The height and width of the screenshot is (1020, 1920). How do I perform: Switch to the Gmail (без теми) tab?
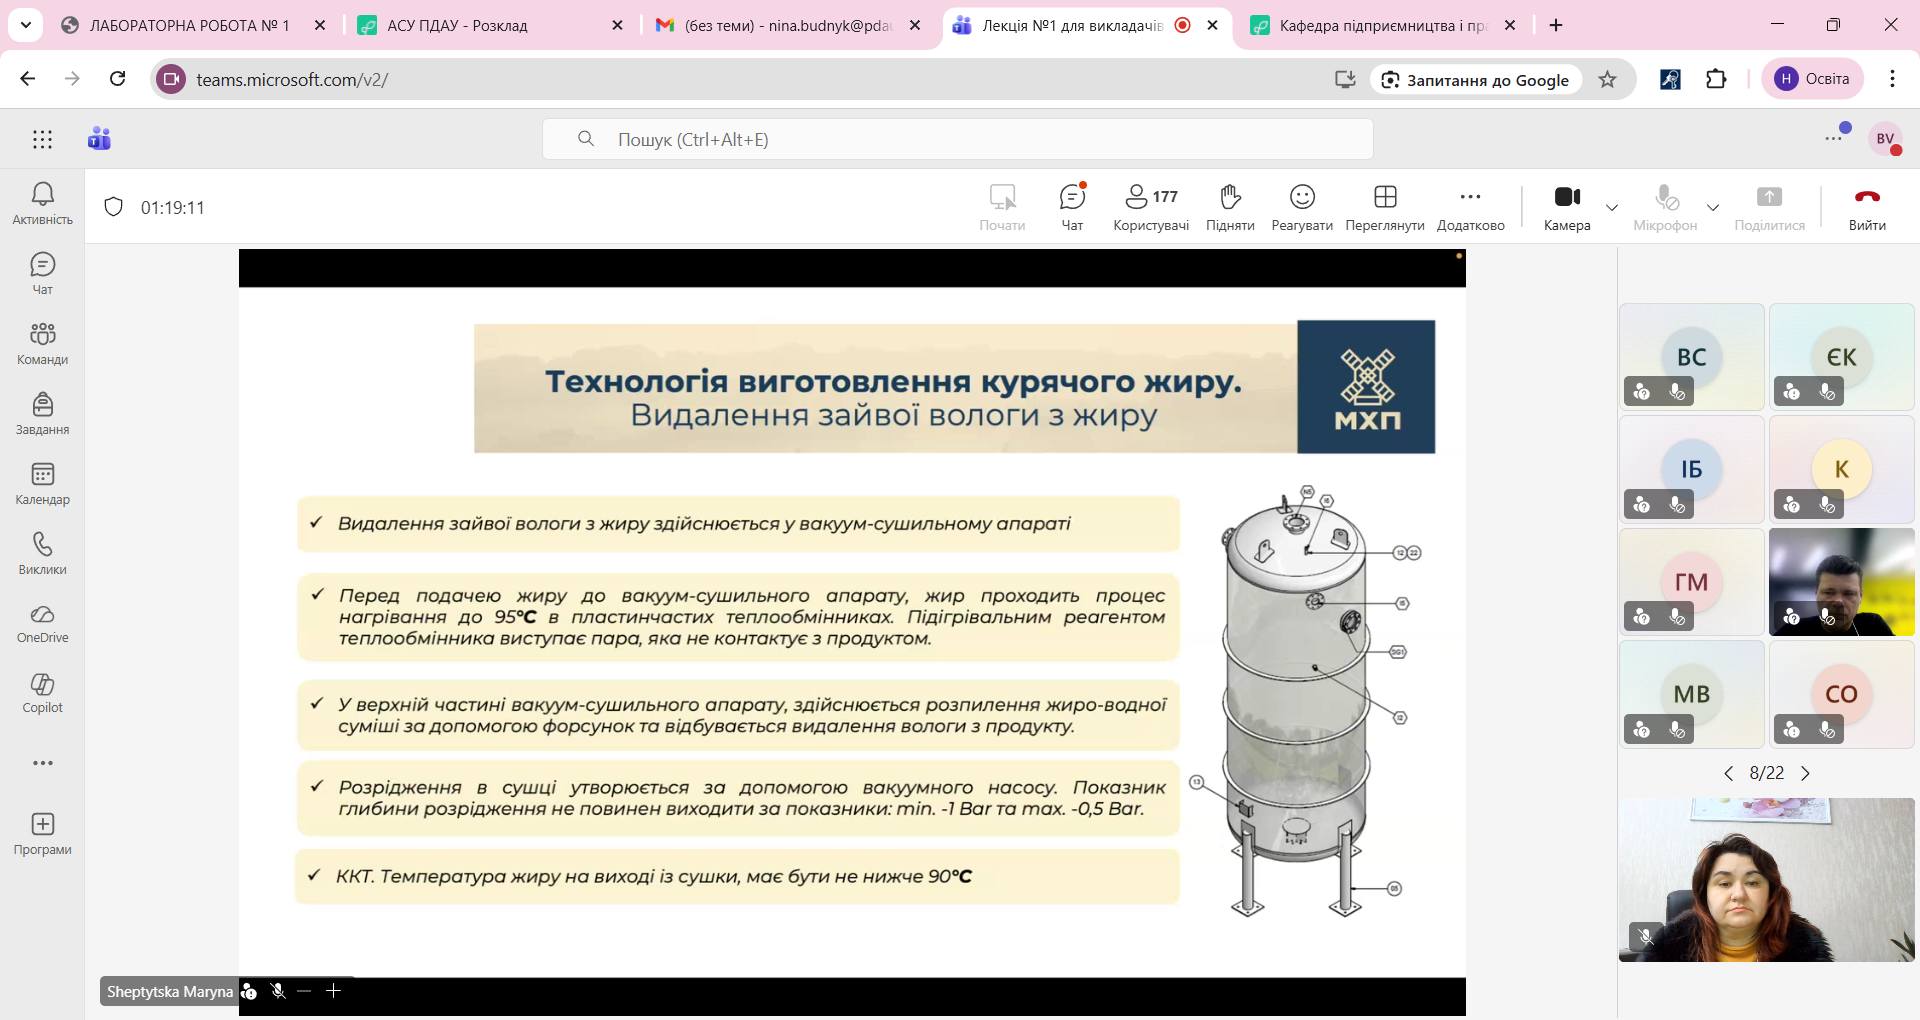(775, 26)
